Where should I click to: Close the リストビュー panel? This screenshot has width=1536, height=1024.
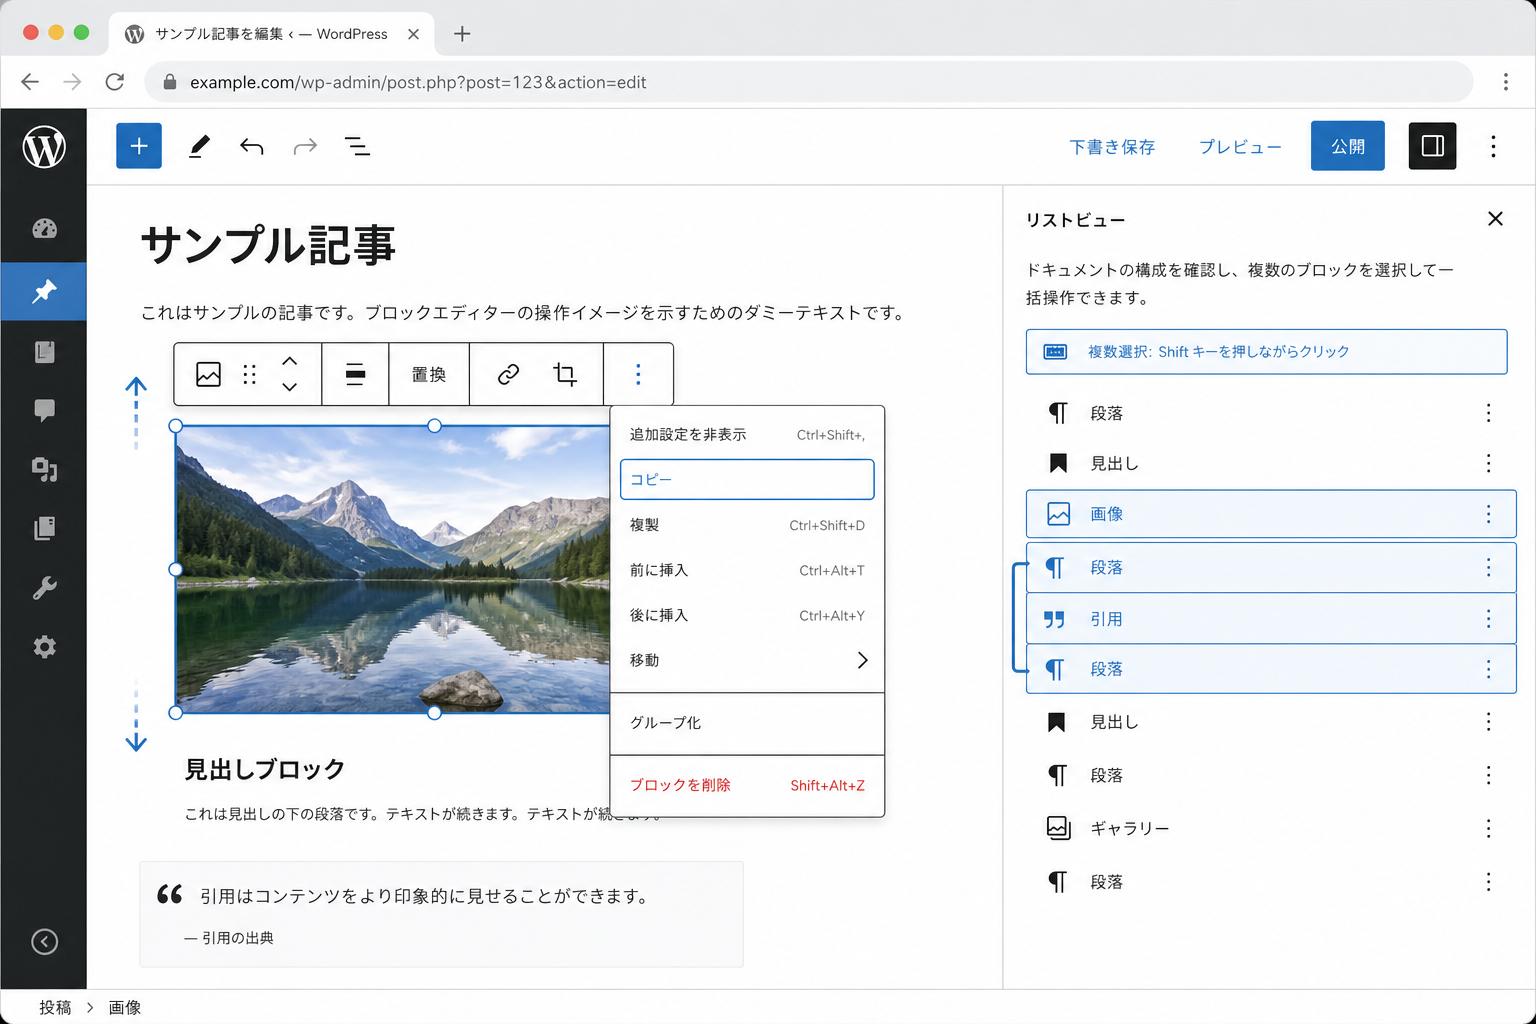pos(1495,218)
